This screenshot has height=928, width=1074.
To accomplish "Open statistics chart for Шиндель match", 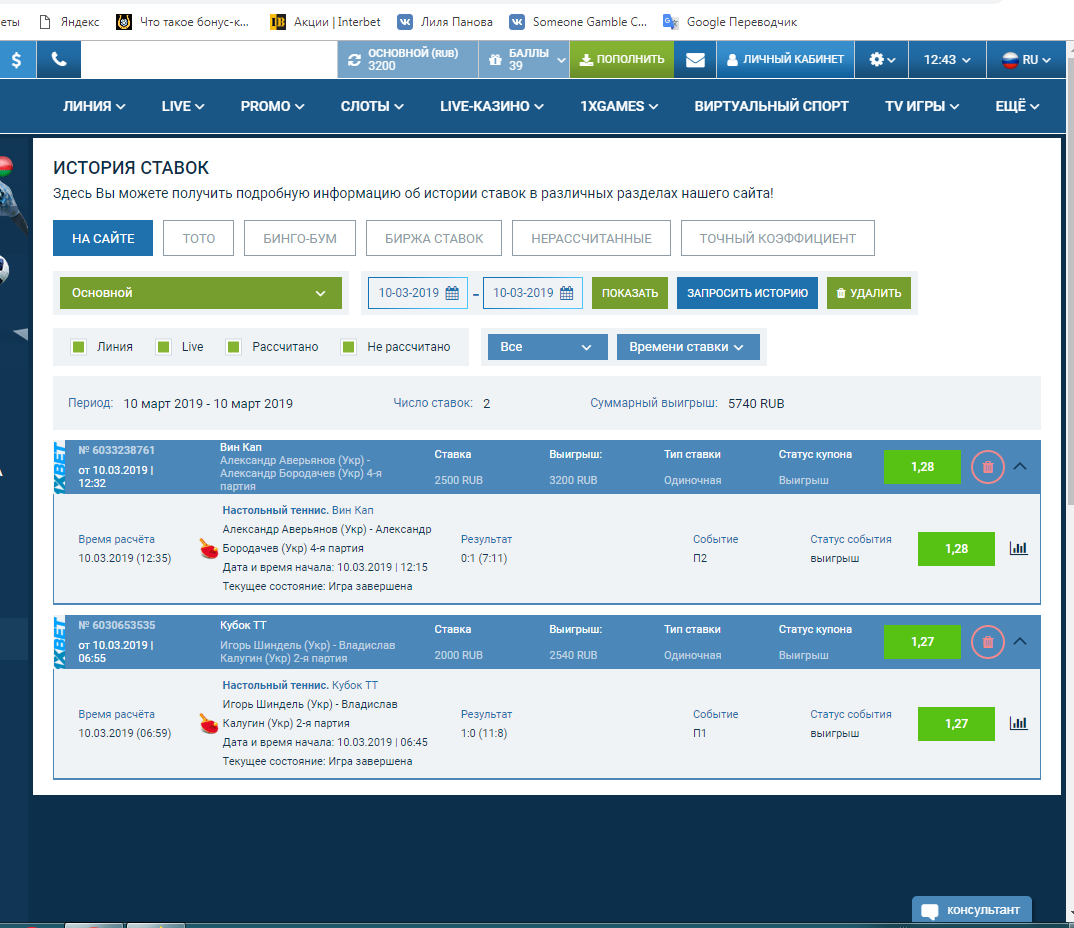I will 1019,723.
